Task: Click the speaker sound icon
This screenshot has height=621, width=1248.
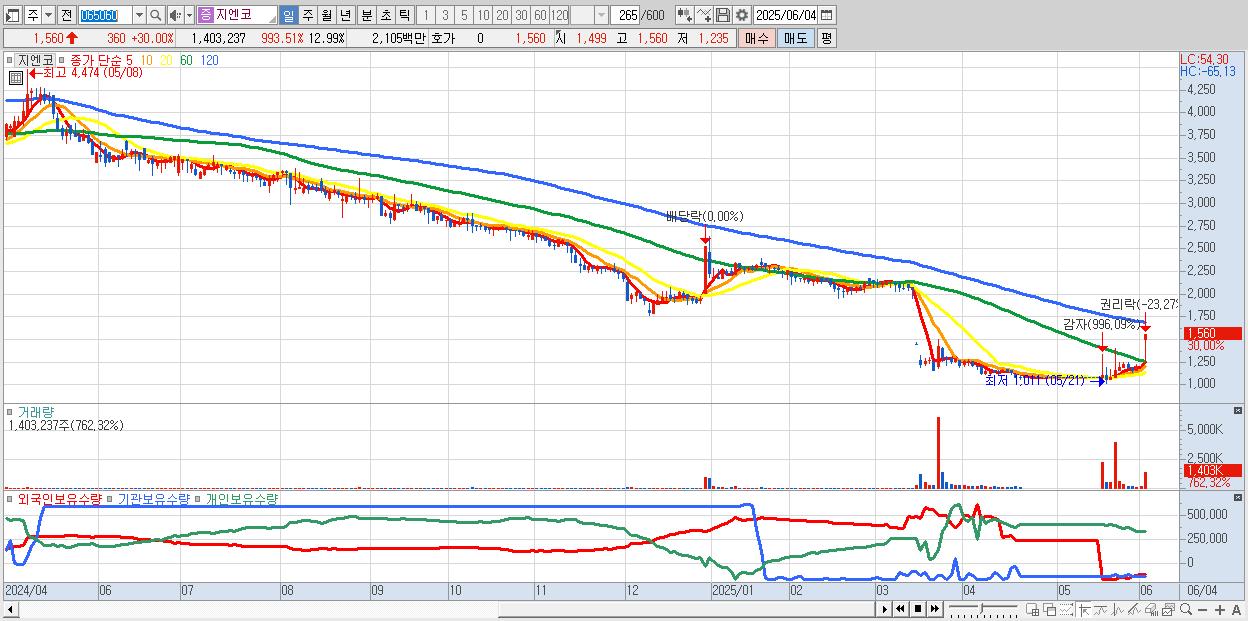Action: [175, 15]
